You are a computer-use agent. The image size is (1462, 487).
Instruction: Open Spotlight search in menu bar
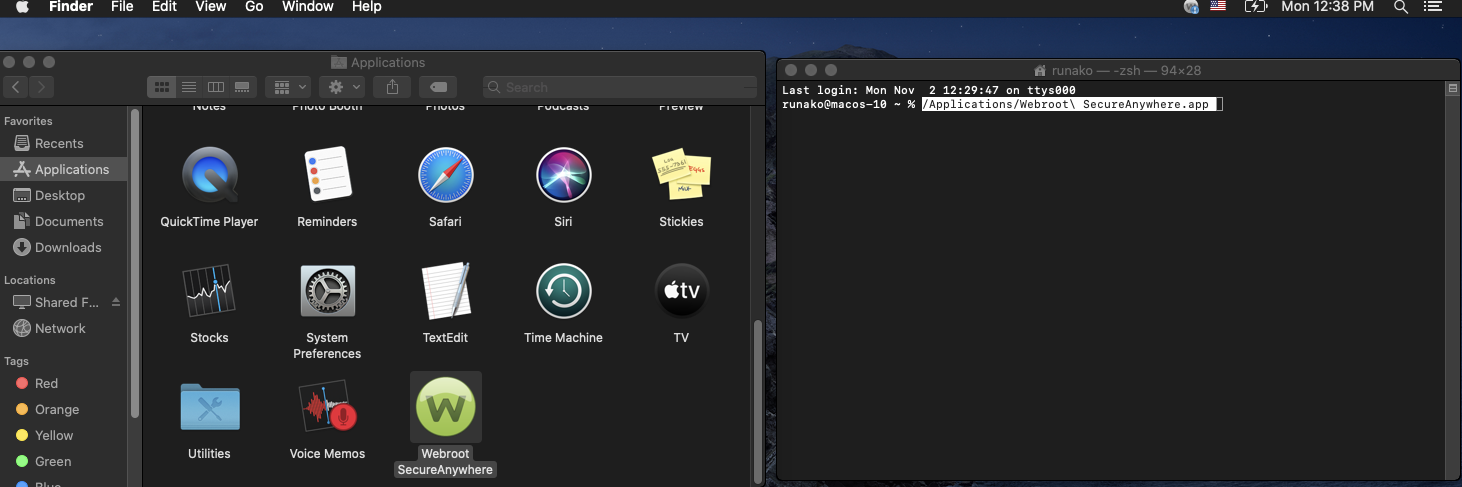1401,7
